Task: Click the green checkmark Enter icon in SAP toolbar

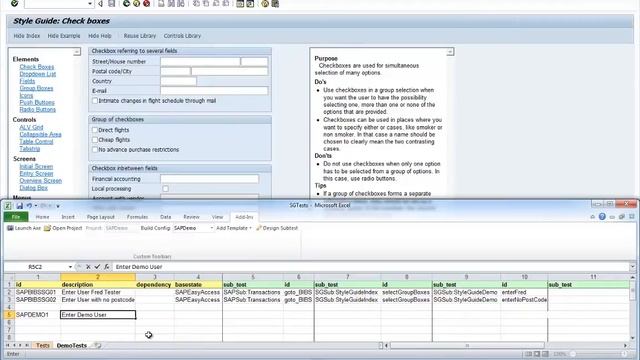Action: 14,3
